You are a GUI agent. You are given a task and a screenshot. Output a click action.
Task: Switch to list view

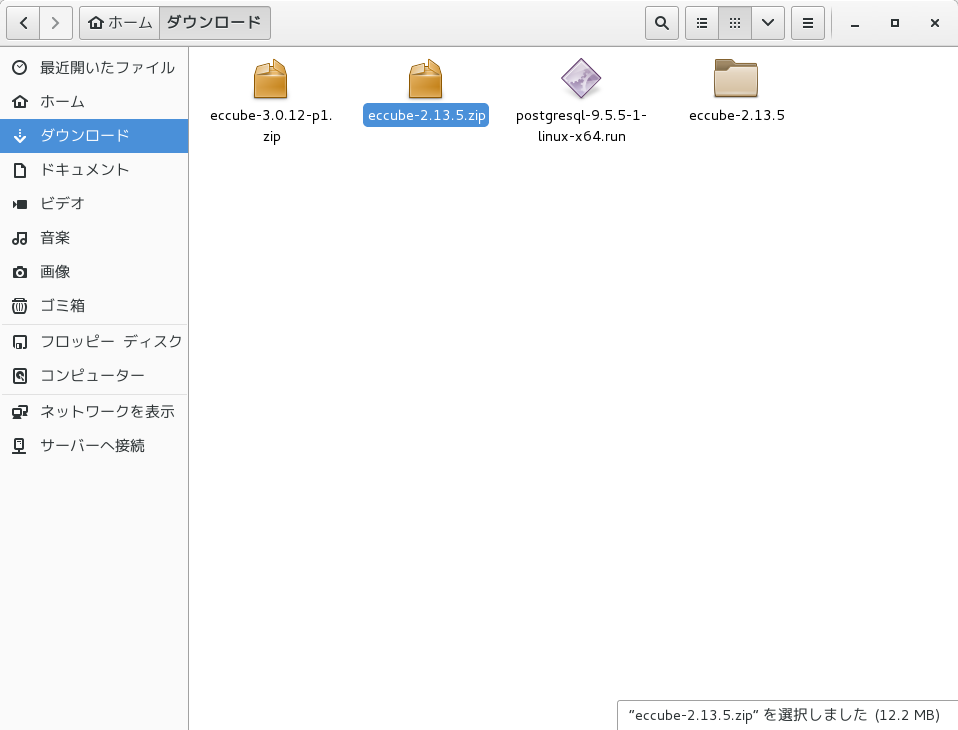click(702, 23)
